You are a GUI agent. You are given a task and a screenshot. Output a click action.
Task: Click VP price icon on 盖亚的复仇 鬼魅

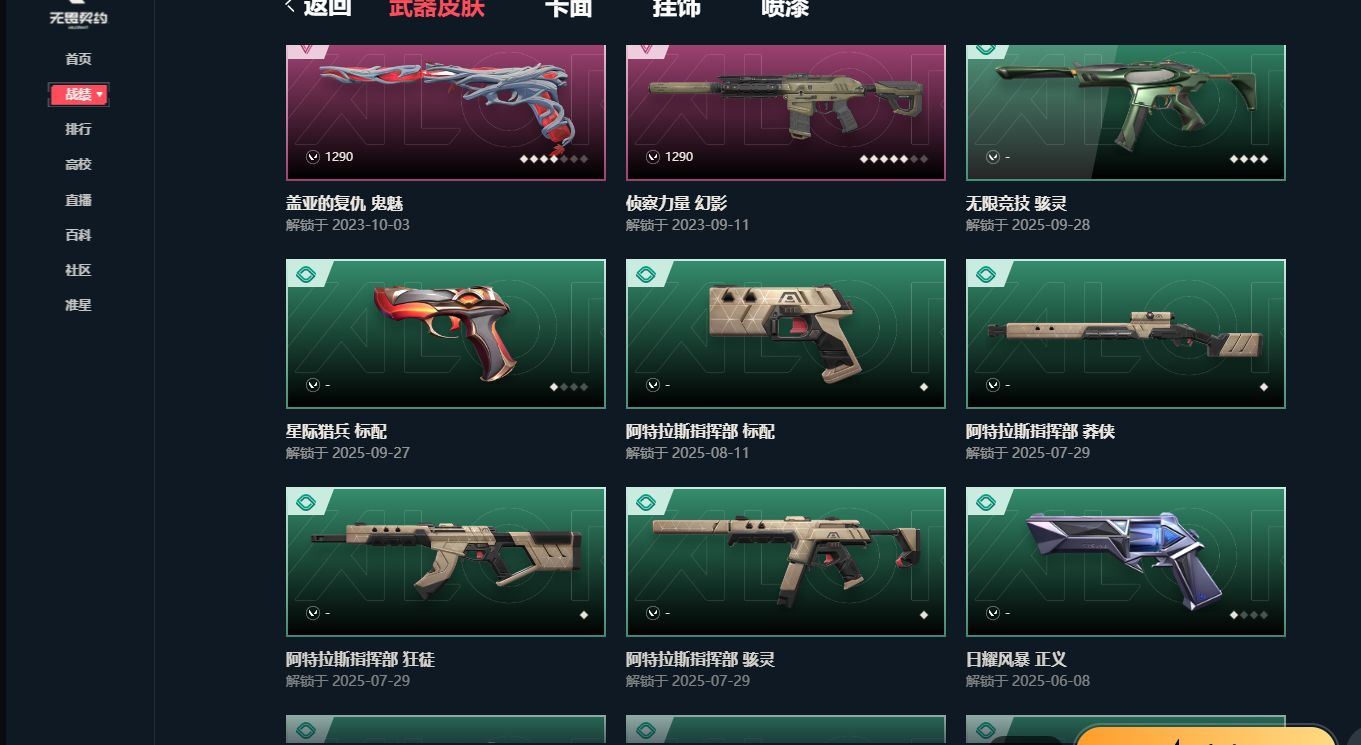pyautogui.click(x=313, y=157)
